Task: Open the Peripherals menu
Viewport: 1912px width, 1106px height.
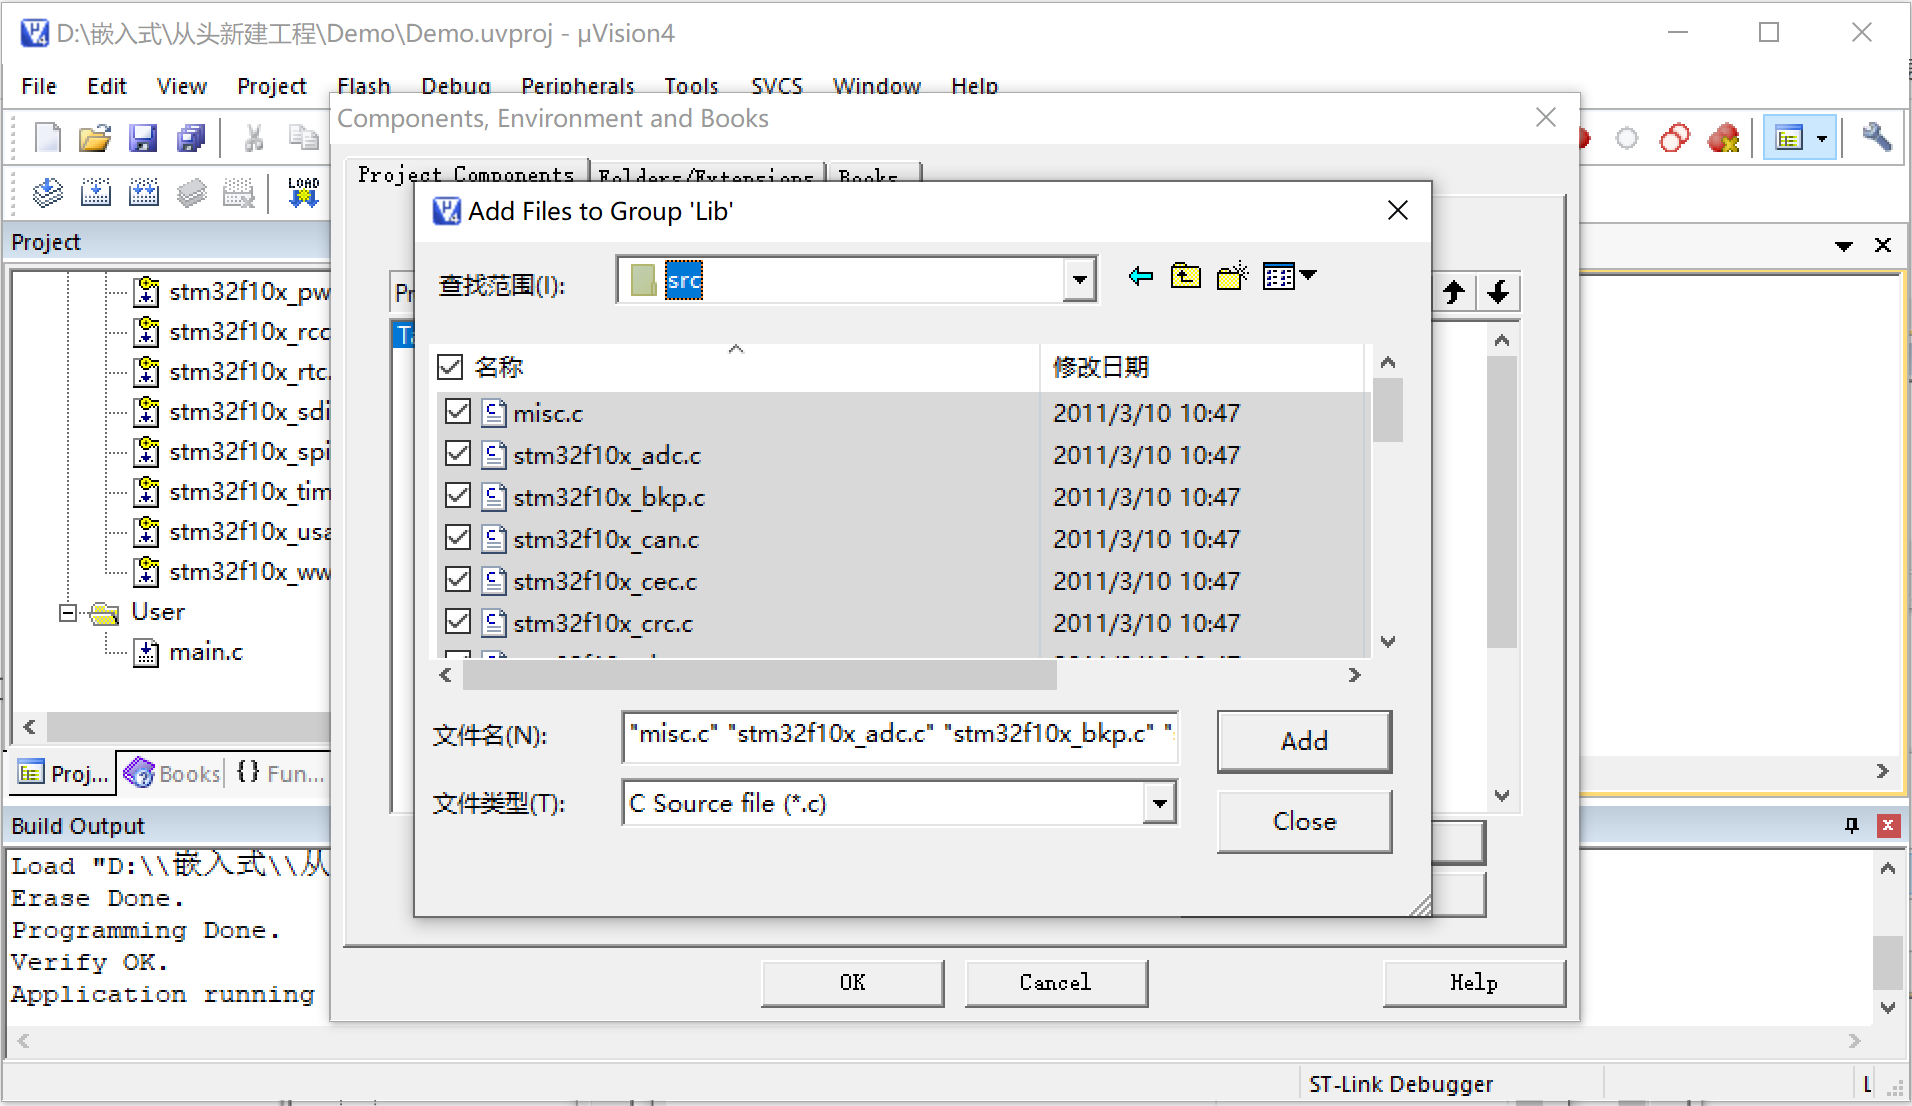Action: (577, 86)
